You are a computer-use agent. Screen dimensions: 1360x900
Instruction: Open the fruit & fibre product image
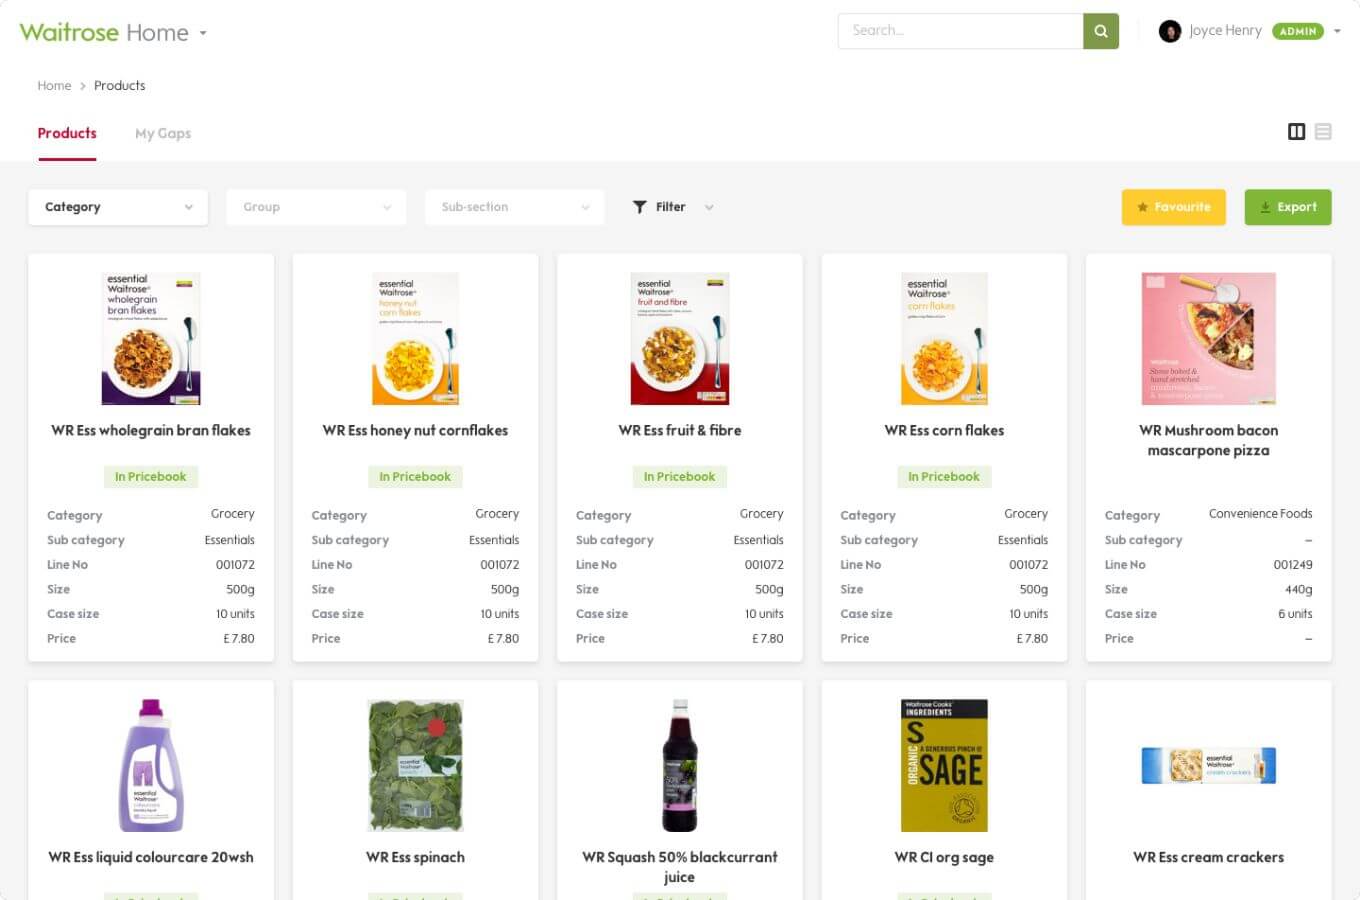point(680,339)
